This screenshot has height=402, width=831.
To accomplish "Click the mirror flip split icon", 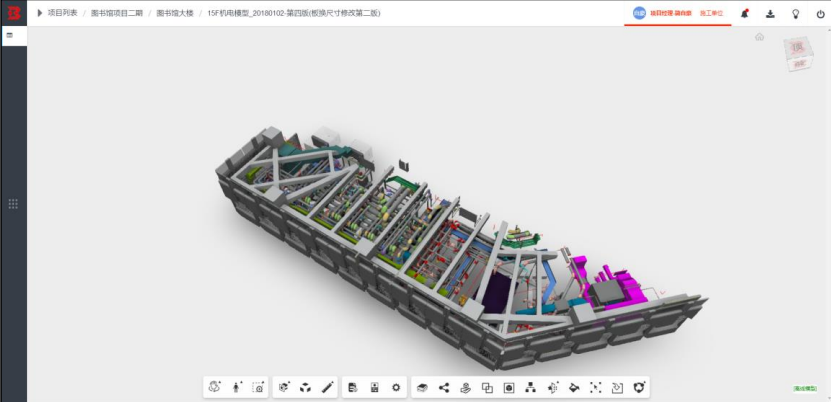I will [552, 388].
